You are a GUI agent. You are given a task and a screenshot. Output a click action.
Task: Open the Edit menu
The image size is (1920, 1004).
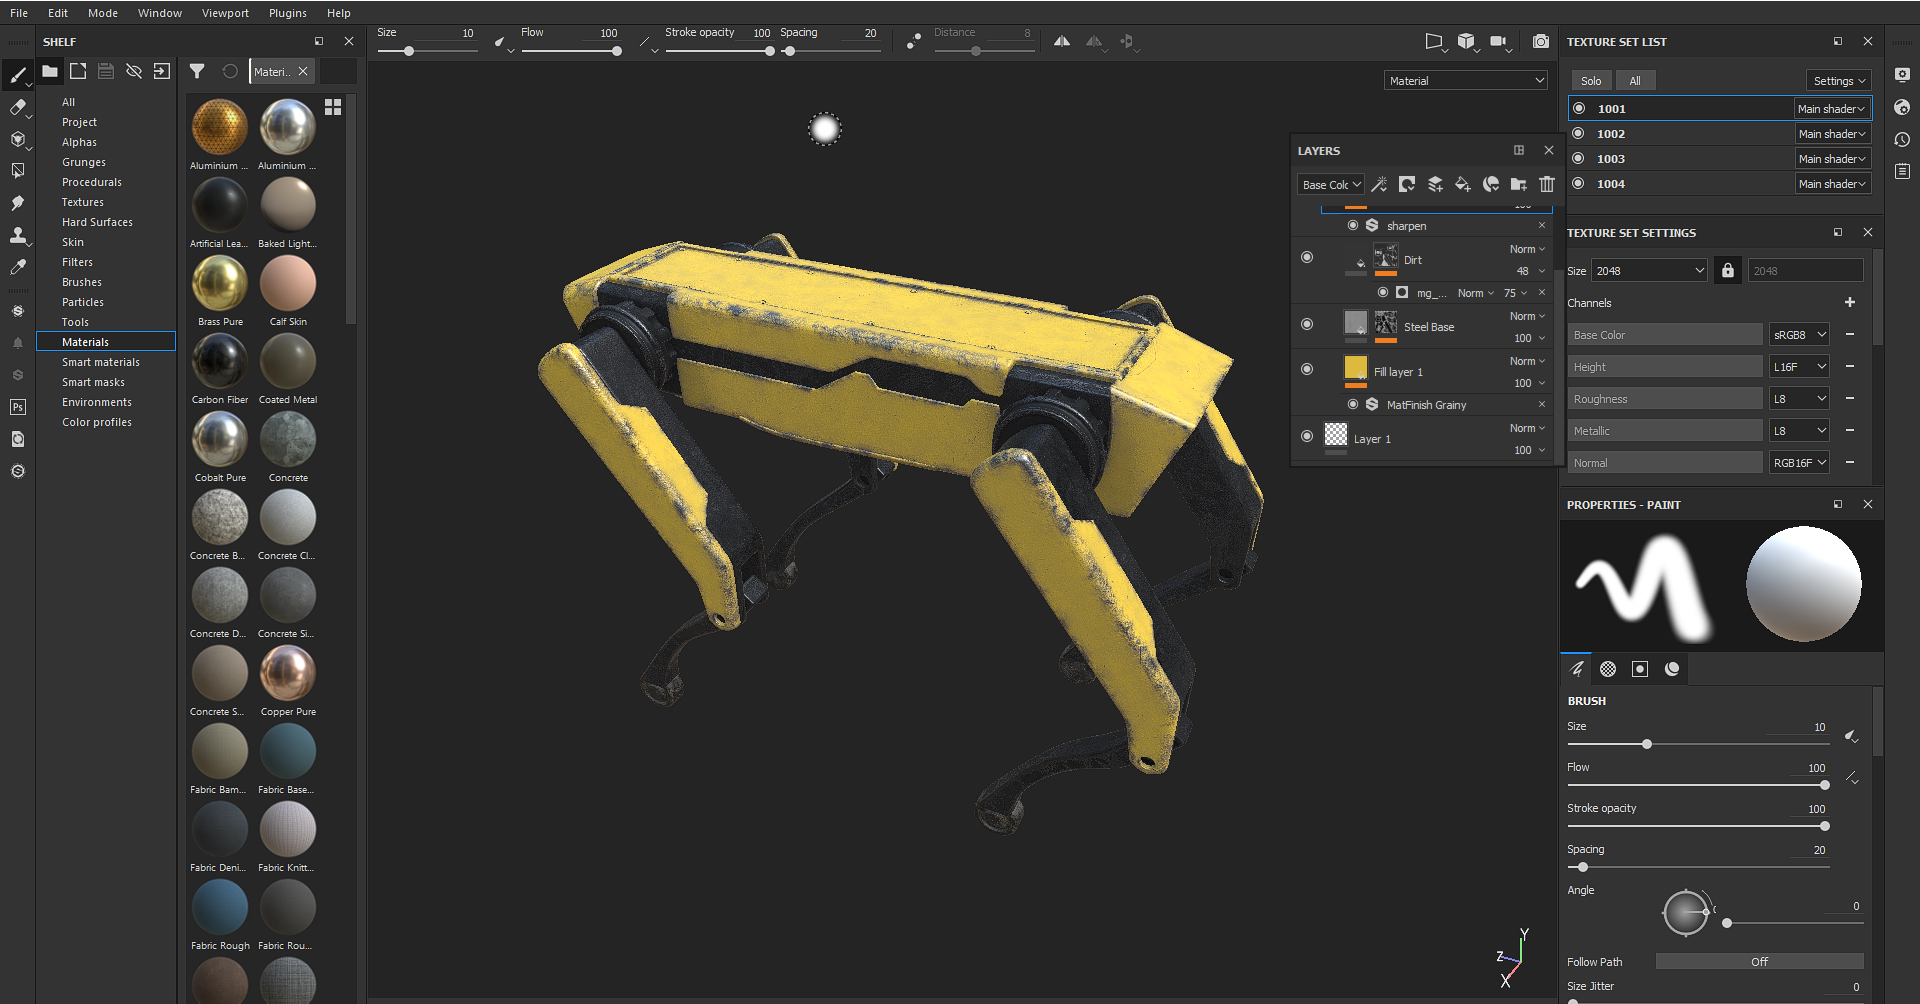coord(58,13)
